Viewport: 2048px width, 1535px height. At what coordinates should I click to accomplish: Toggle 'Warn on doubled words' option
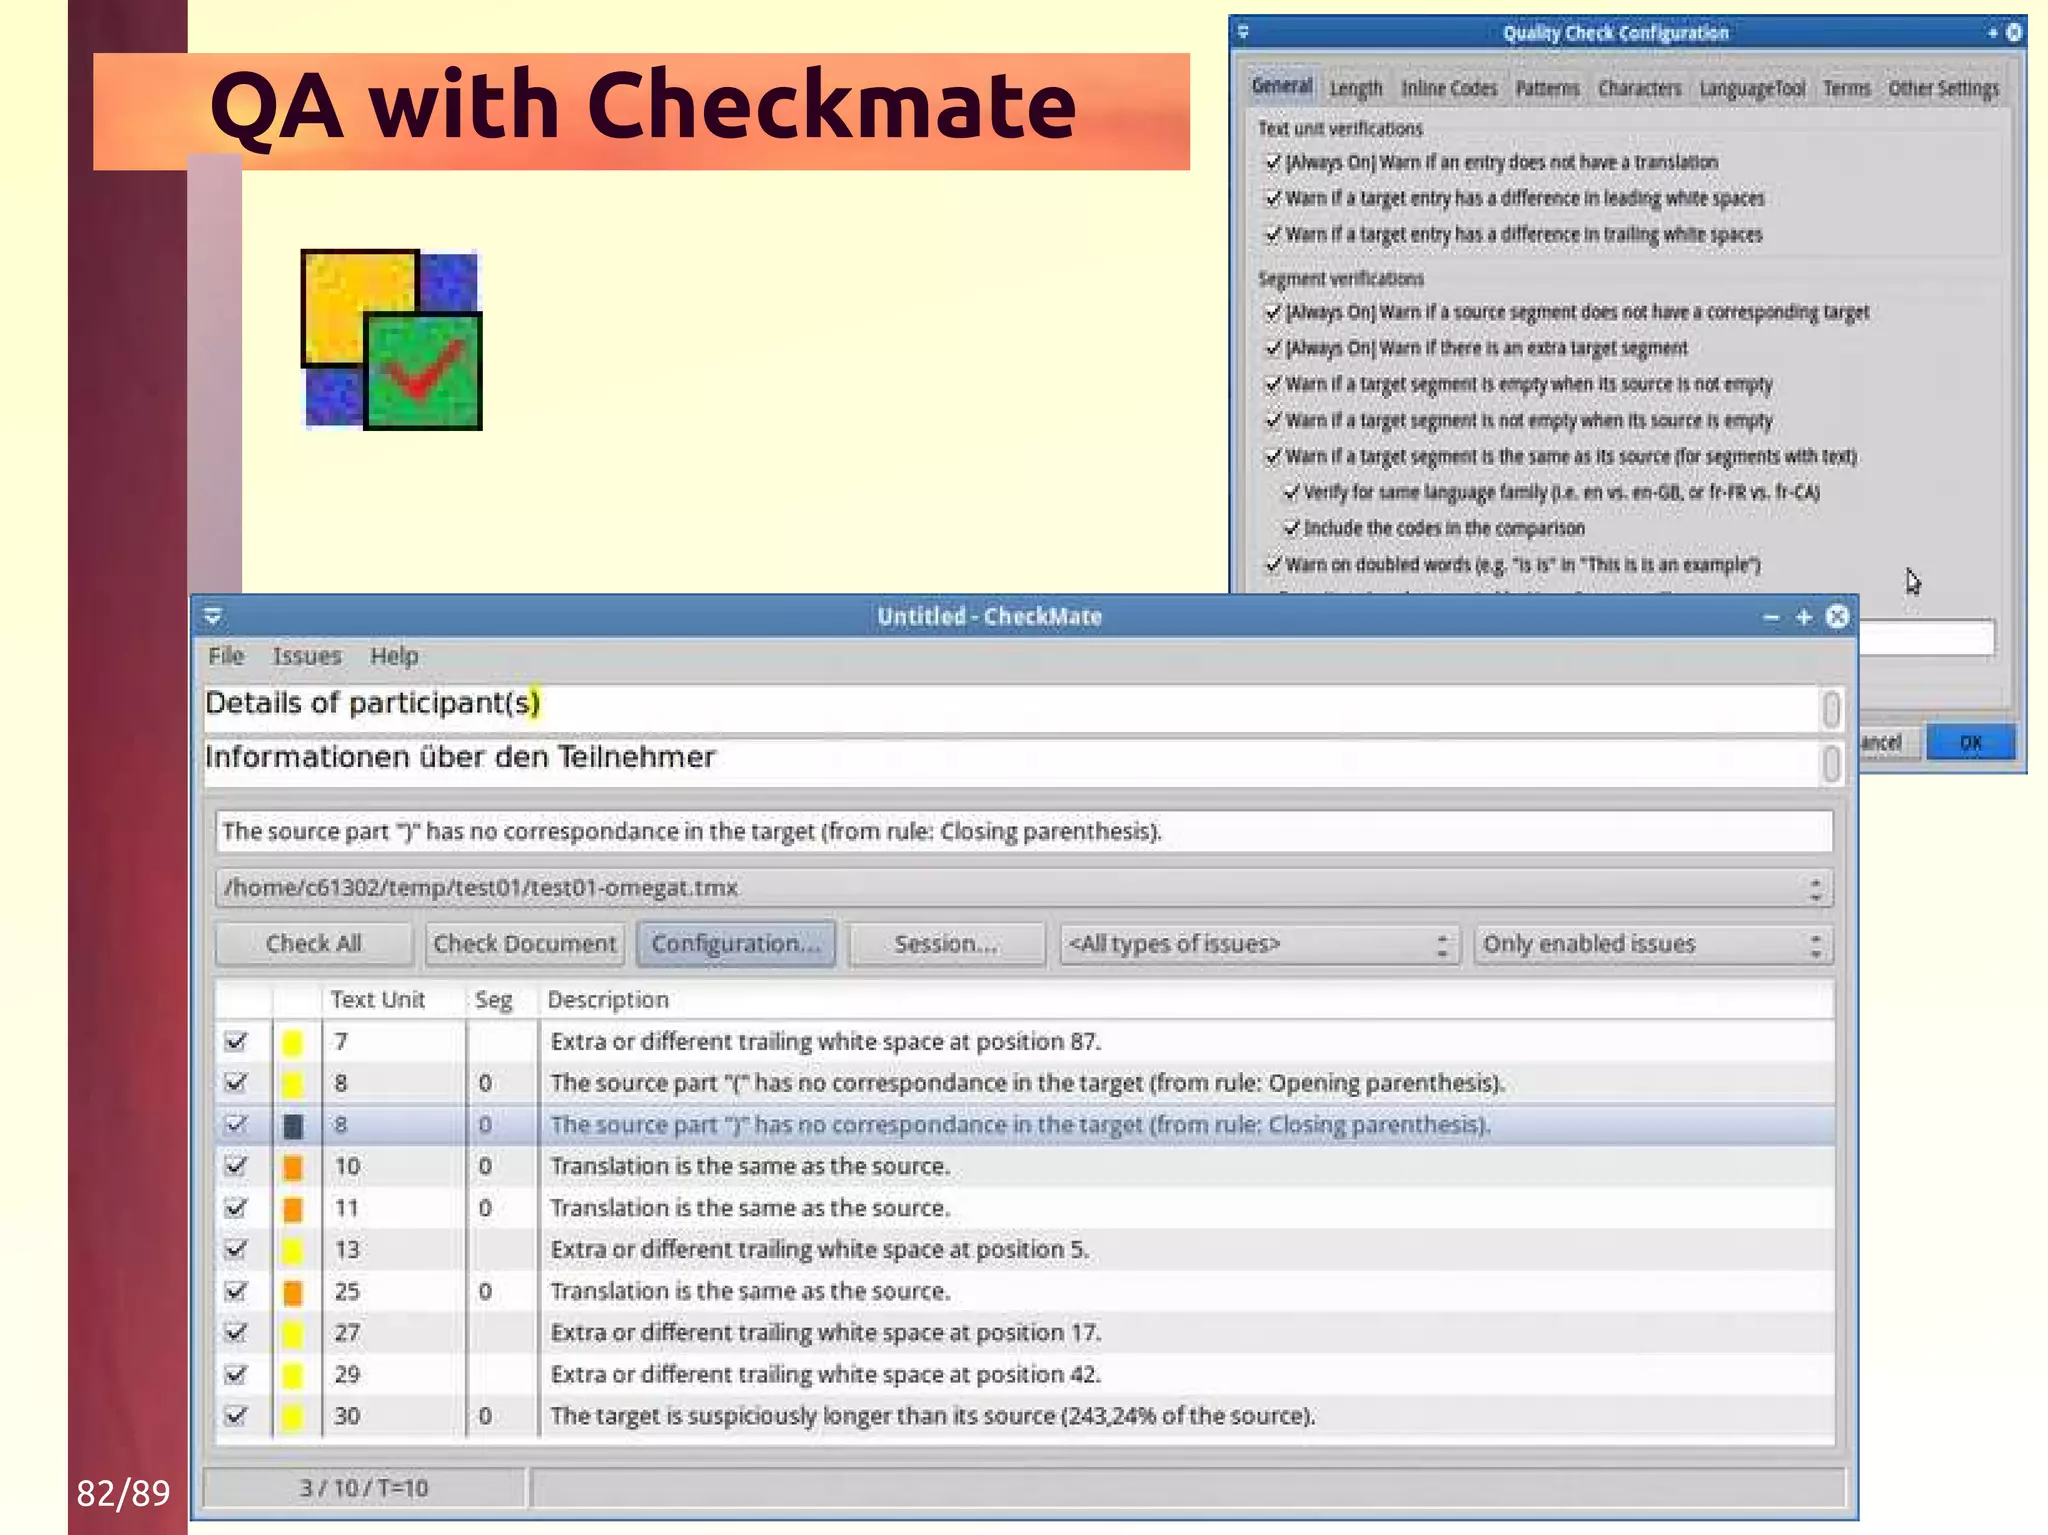(1273, 564)
